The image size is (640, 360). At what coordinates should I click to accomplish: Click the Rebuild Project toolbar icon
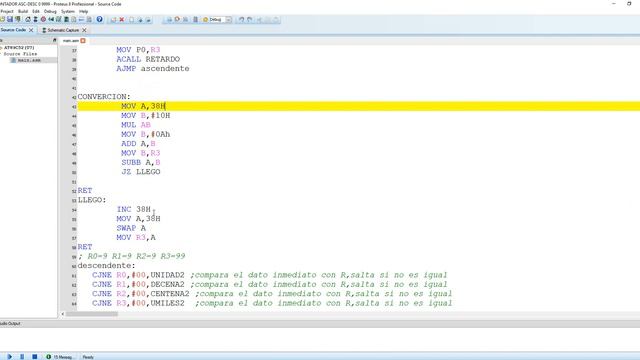(177, 19)
